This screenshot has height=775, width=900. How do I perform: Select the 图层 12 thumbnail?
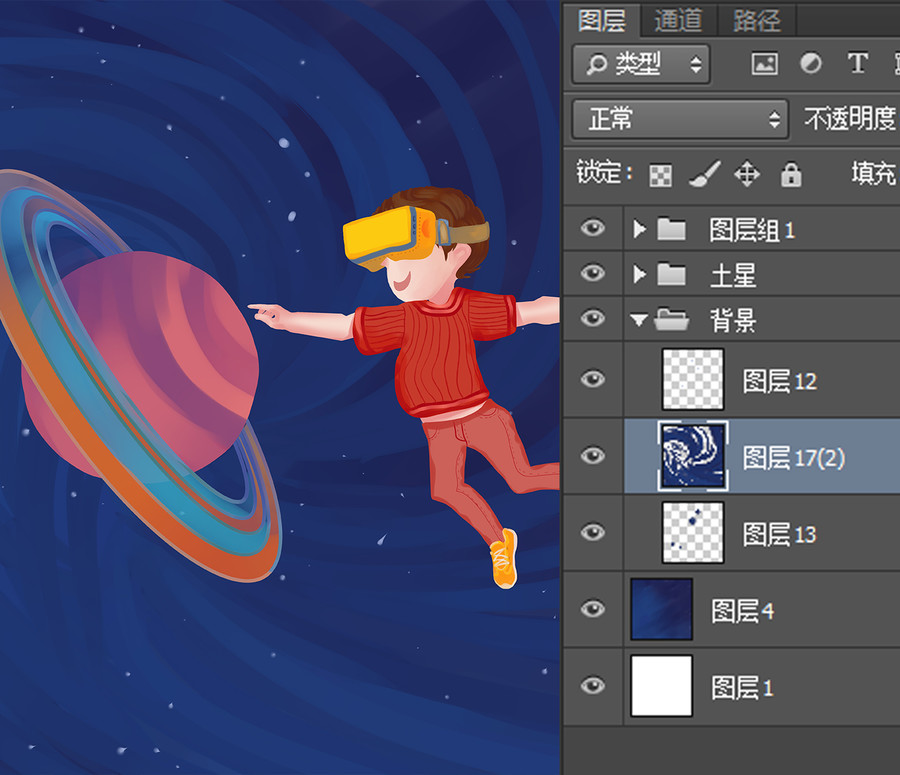pos(693,379)
